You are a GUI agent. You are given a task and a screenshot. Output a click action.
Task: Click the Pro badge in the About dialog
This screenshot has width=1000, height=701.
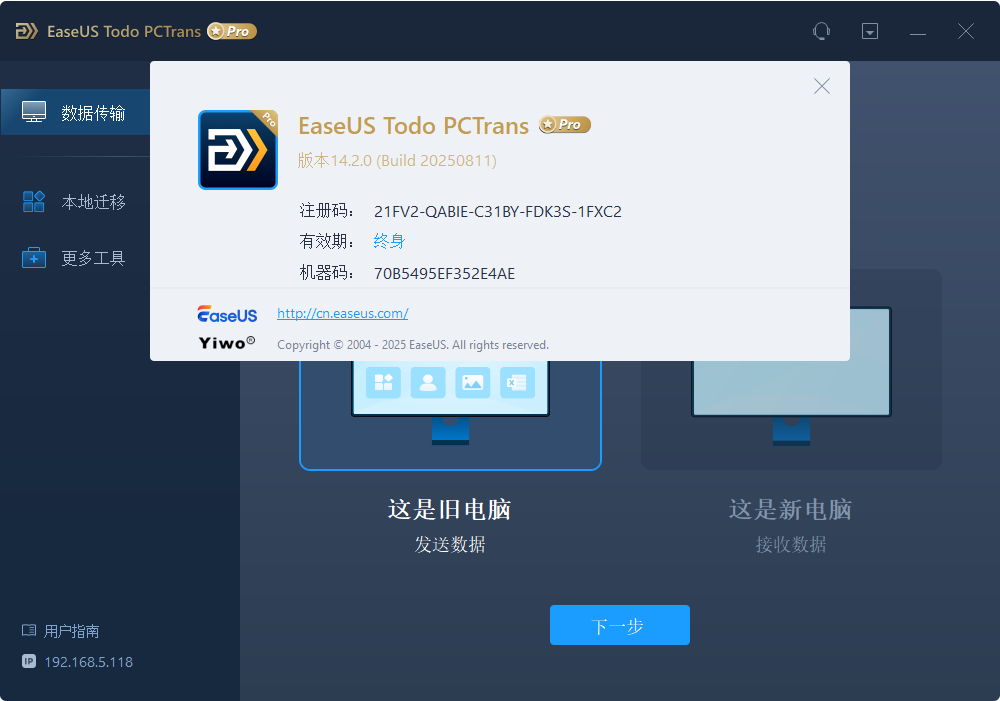[564, 124]
